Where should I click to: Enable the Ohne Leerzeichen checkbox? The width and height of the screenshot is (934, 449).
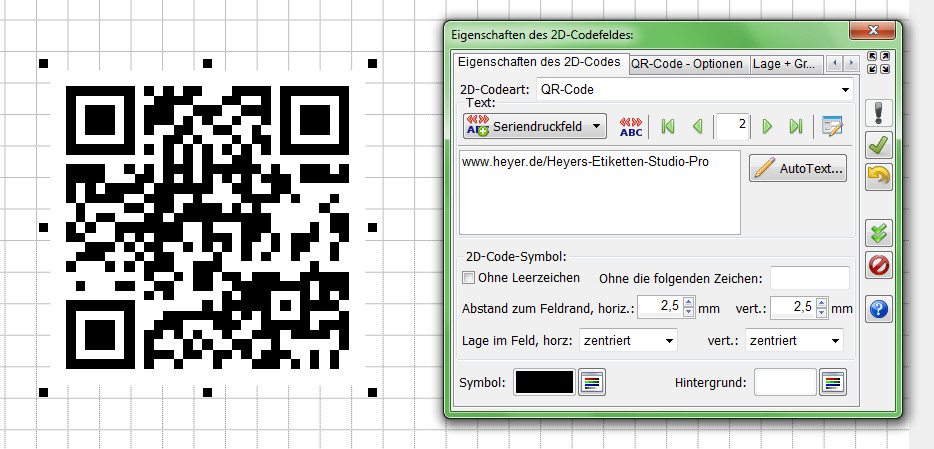[x=468, y=278]
